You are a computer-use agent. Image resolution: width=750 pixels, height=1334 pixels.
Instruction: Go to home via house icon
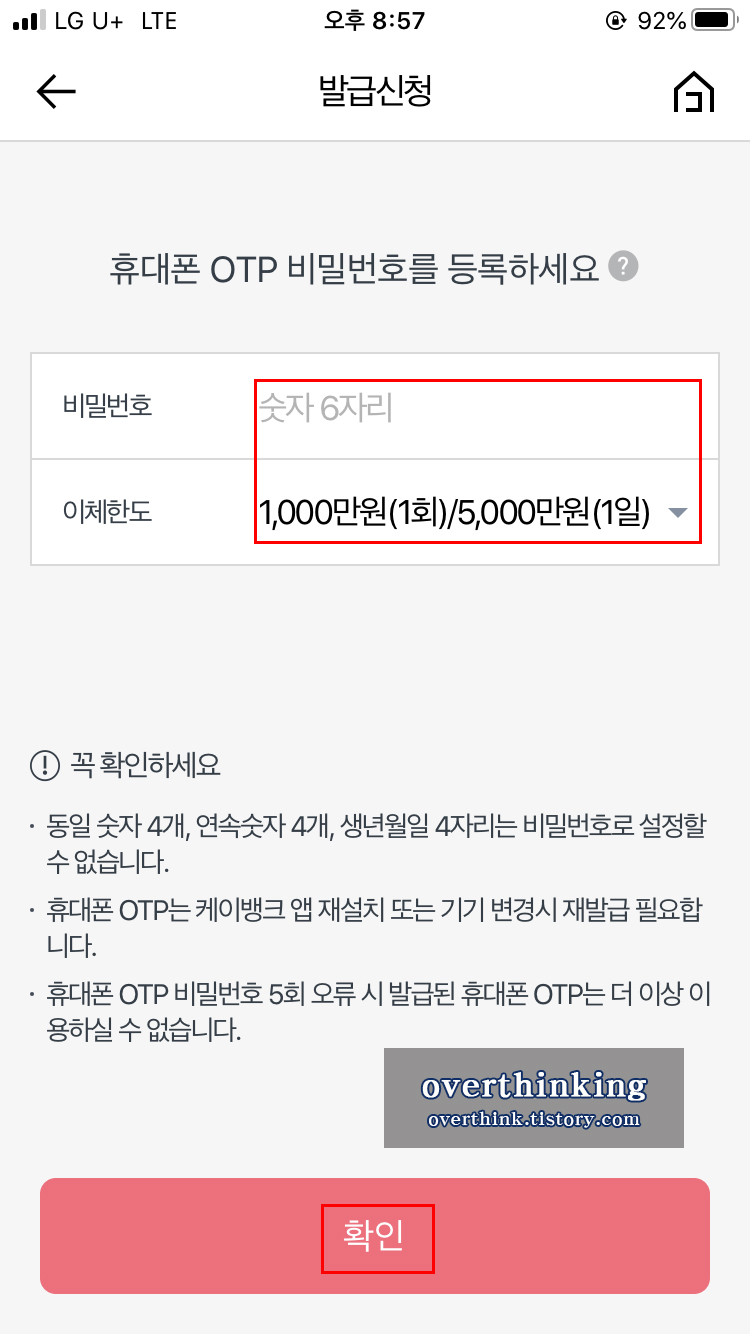694,92
